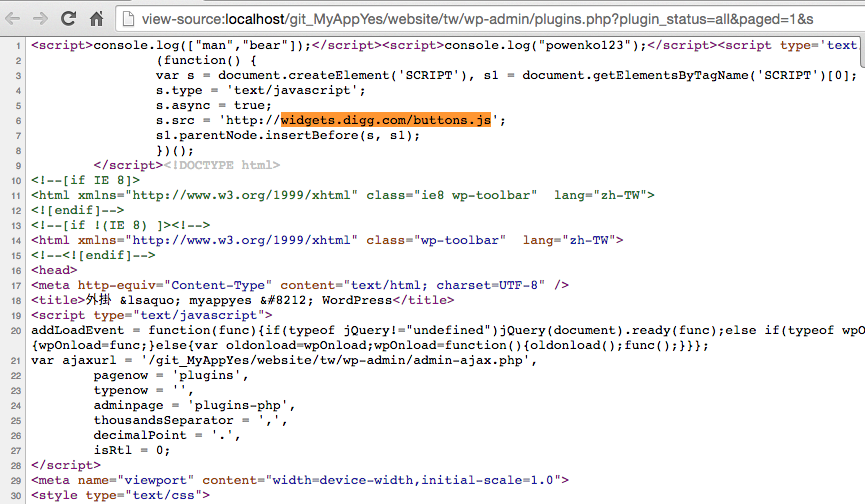Click the s.type = 'text/javascript'; line
This screenshot has width=865, height=504.
click(x=260, y=90)
